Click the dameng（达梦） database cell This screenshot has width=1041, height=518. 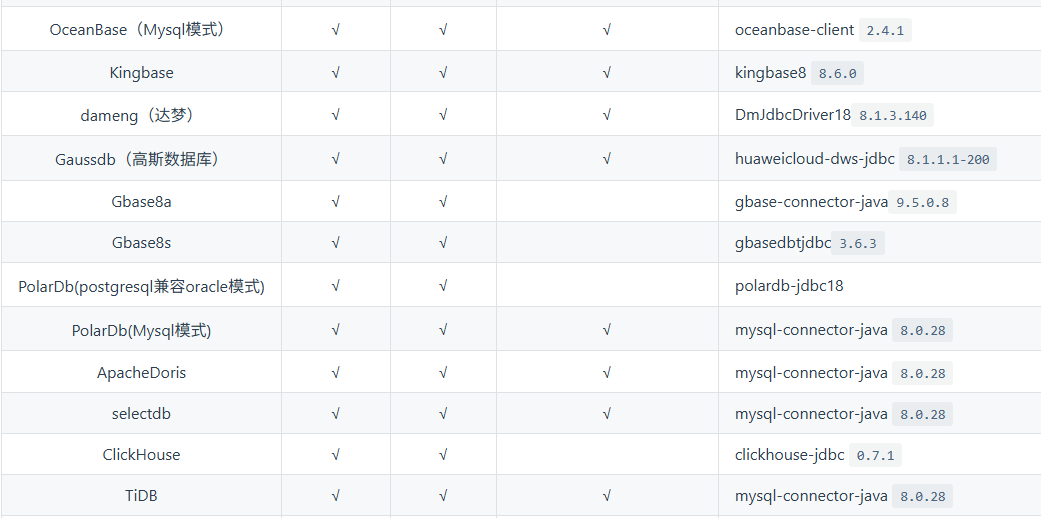[141, 115]
